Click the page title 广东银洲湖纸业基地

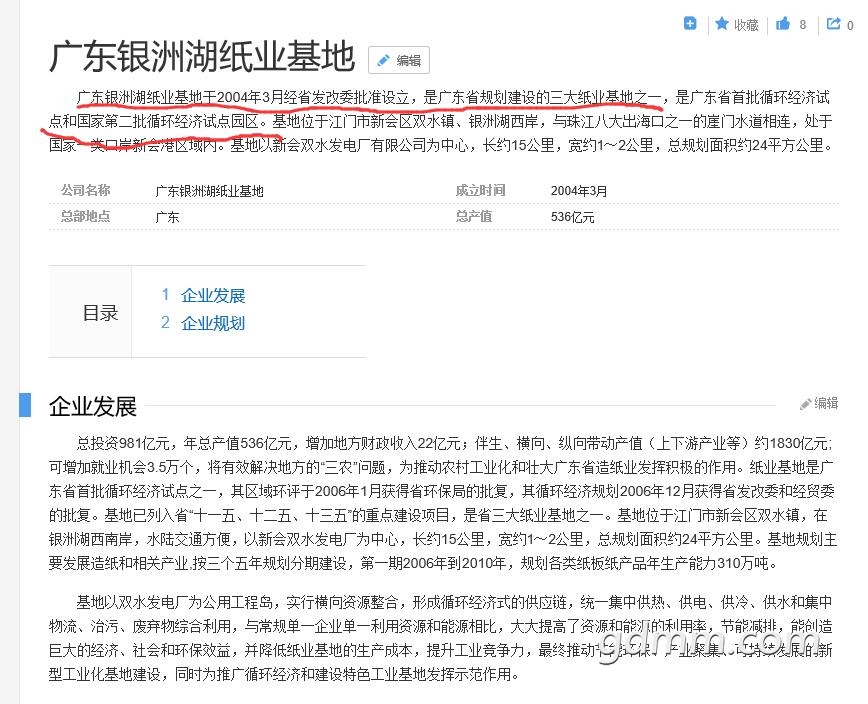coord(202,58)
